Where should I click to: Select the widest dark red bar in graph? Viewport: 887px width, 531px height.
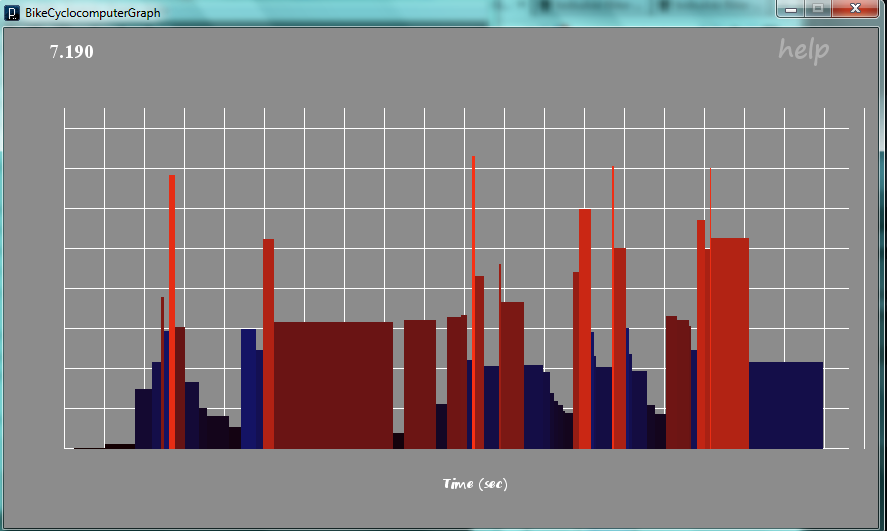334,386
